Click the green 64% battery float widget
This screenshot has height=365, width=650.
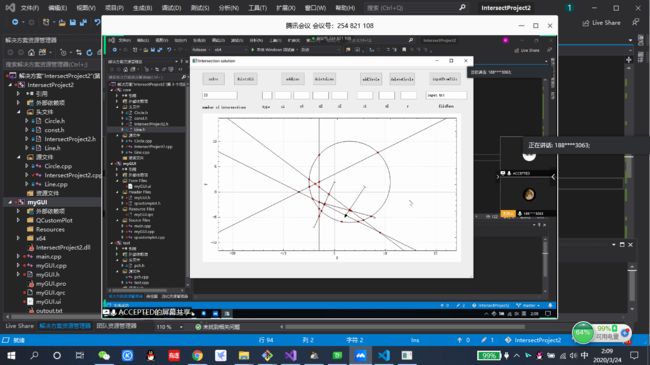583,333
